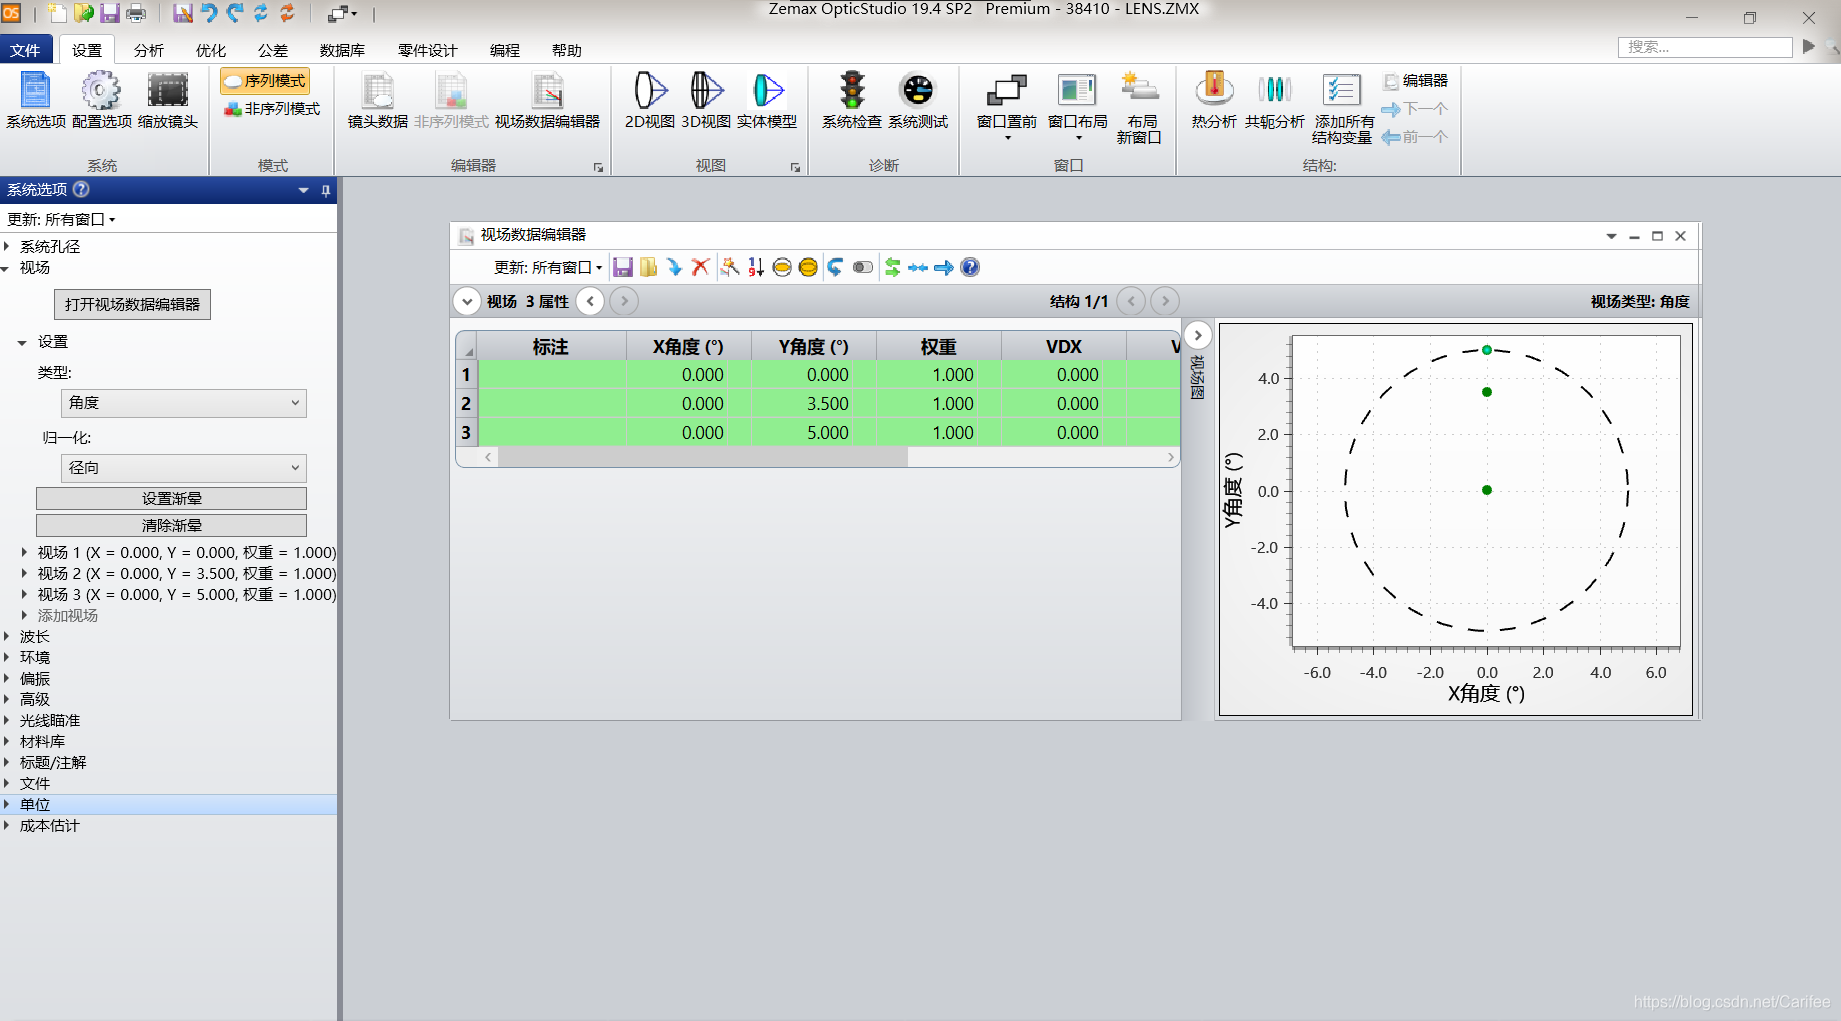
Task: Click 添加视场 in the tree
Action: pos(68,615)
